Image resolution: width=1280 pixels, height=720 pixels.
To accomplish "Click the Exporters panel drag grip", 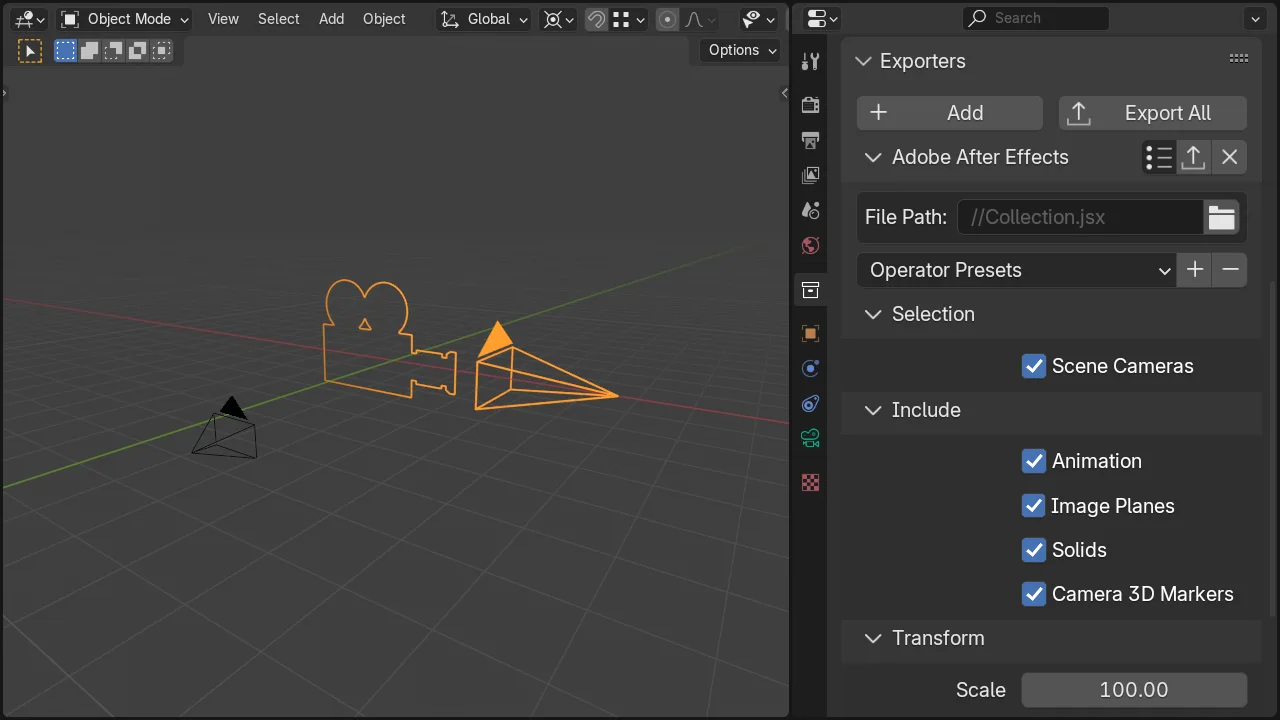I will [x=1239, y=59].
